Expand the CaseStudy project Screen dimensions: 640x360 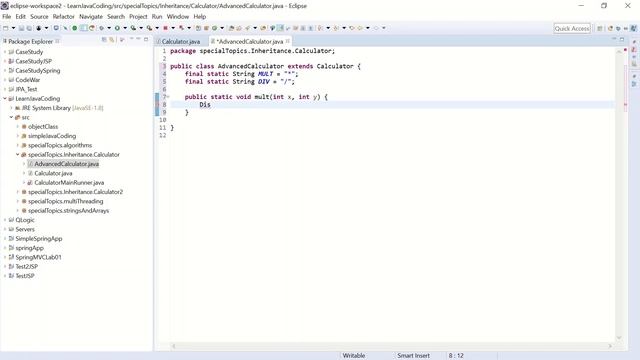4,52
